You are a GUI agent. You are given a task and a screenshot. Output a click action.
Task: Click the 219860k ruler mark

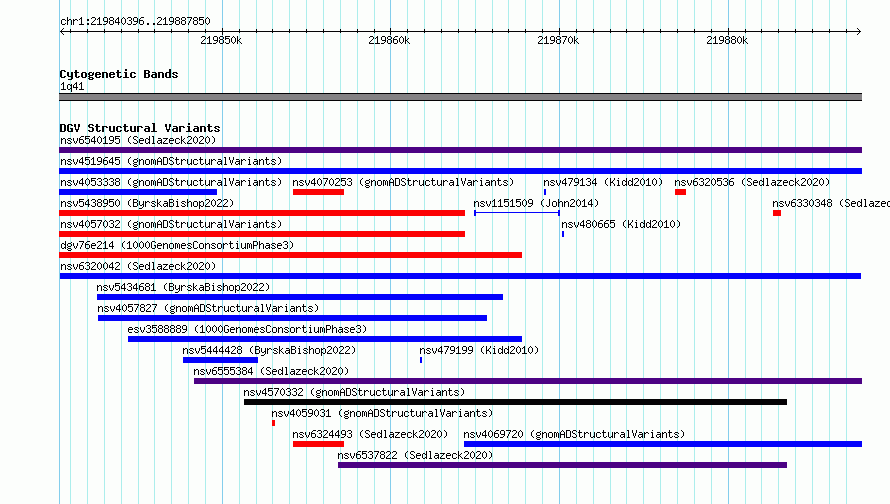click(x=389, y=40)
